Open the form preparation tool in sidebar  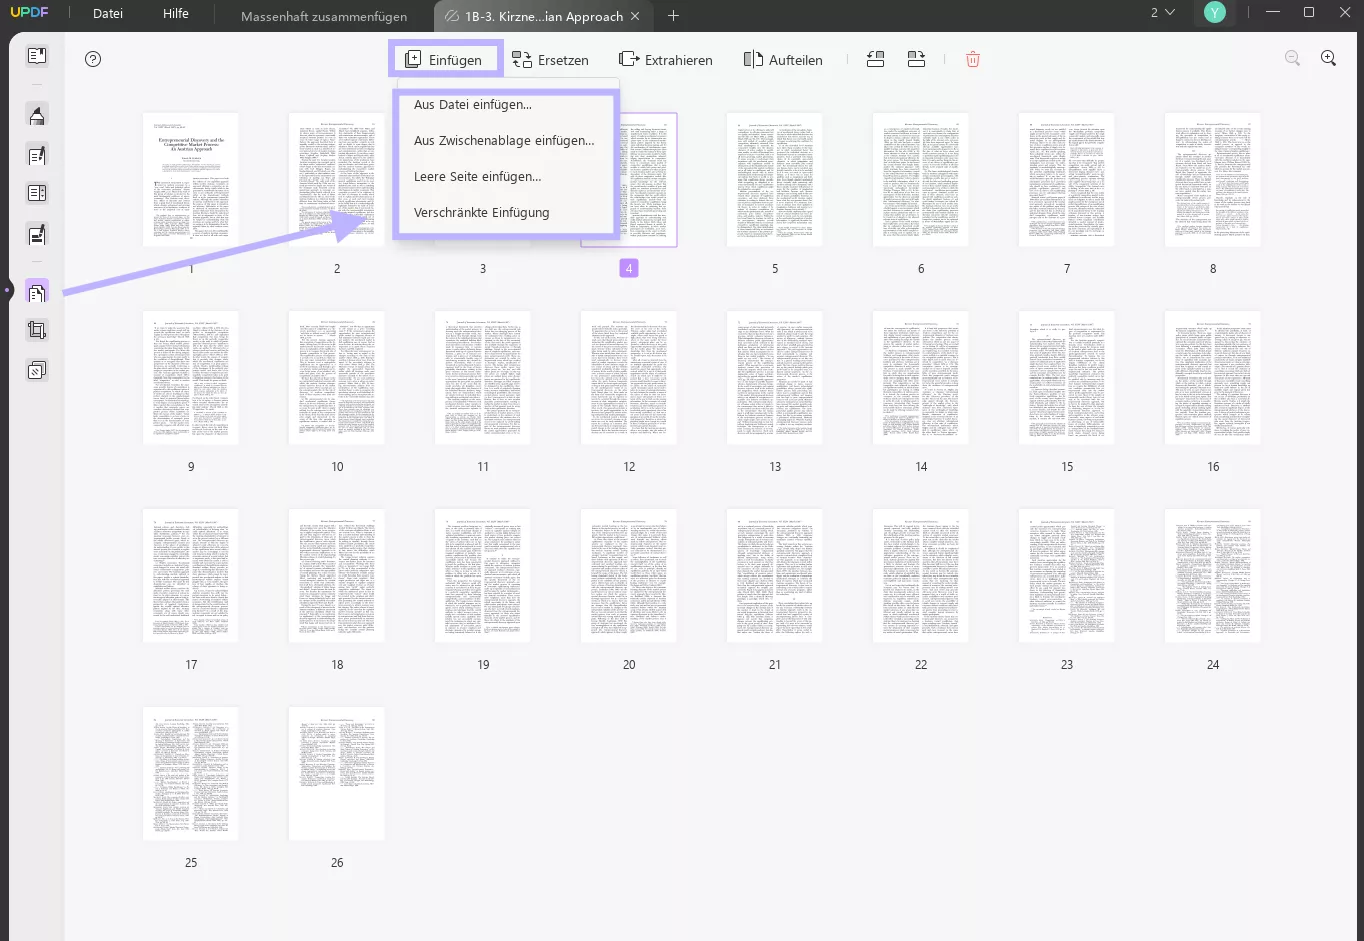[x=37, y=194]
